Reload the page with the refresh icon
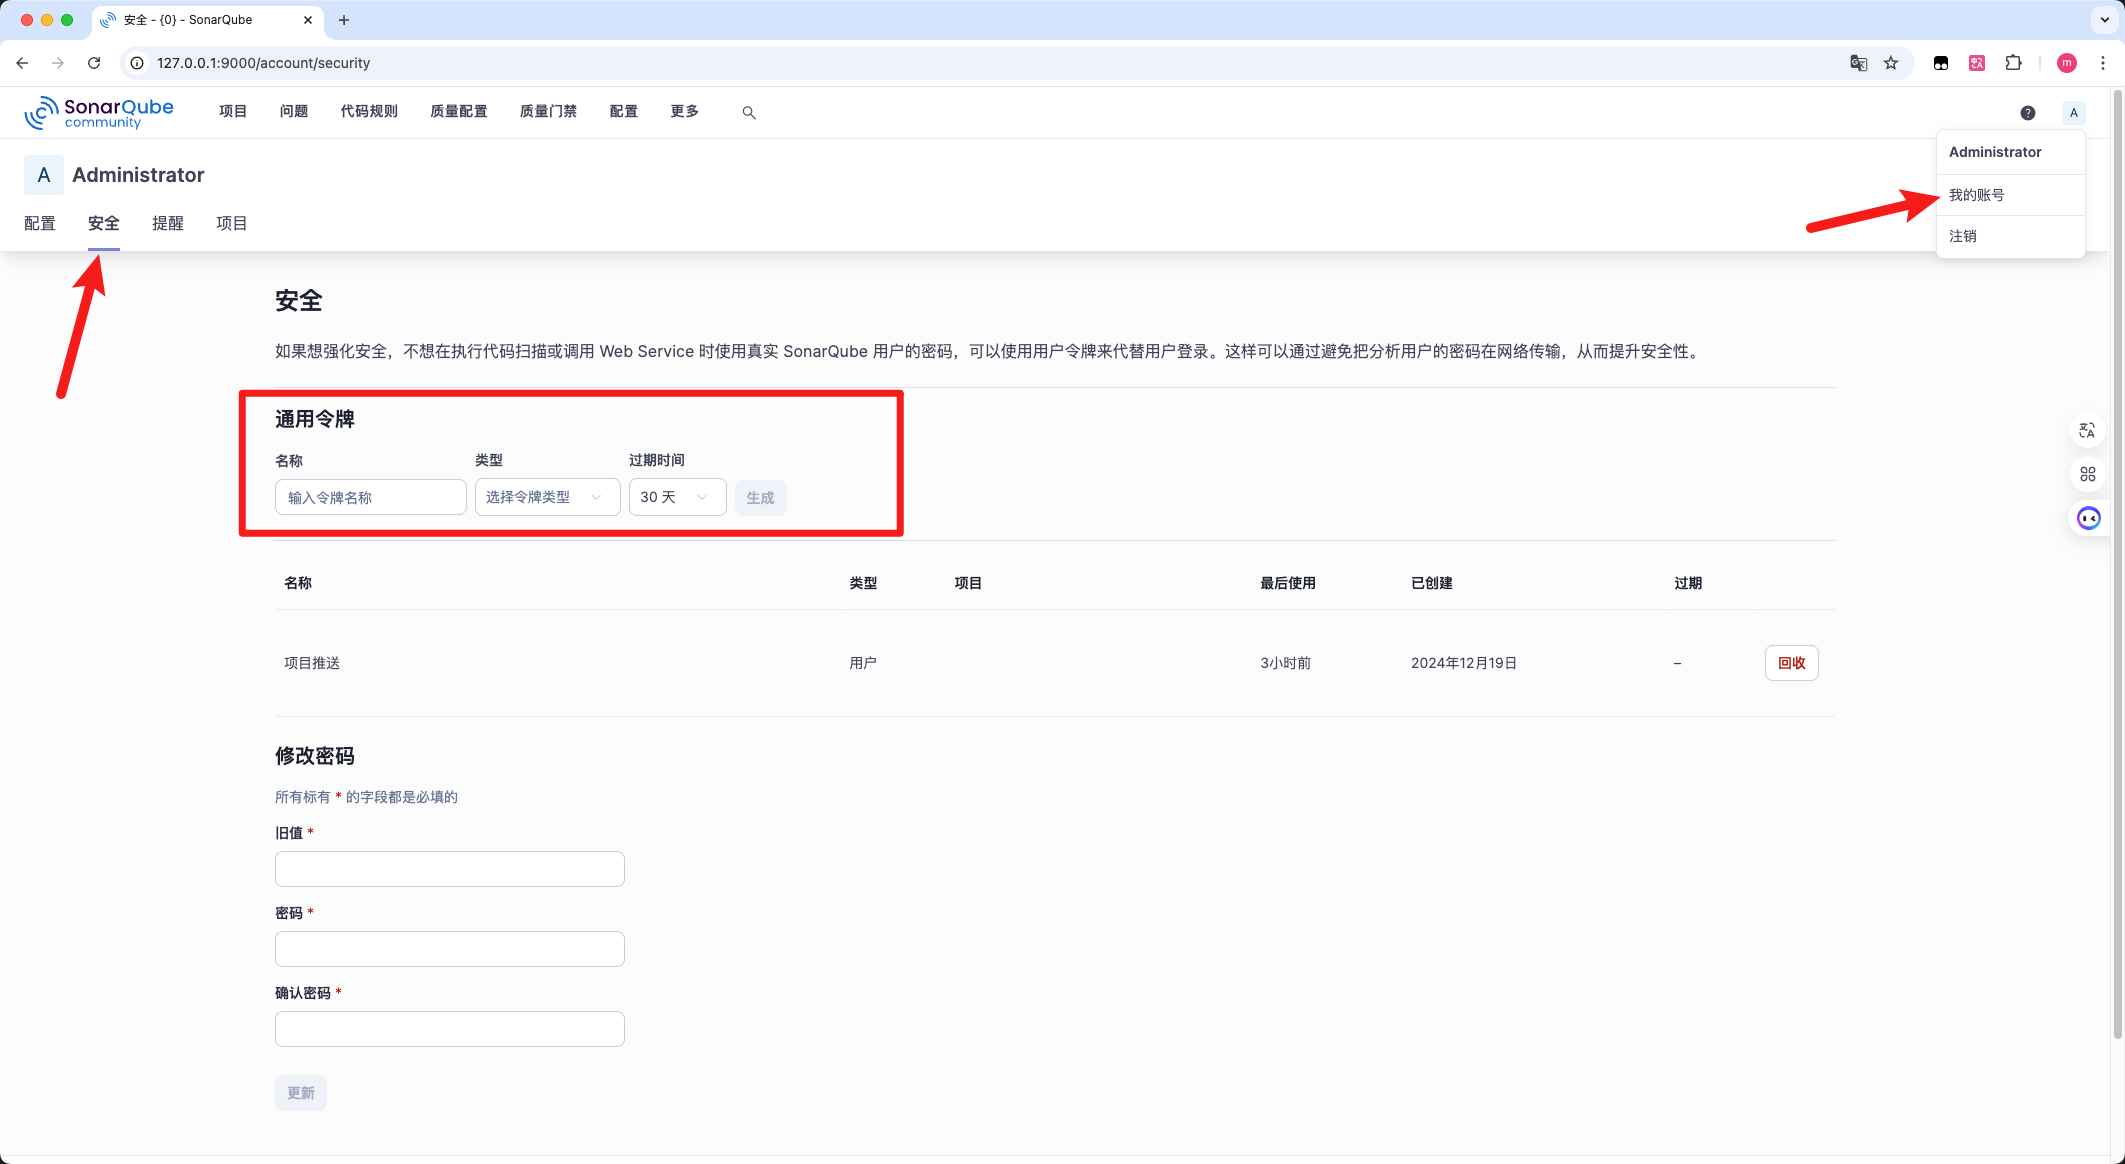The height and width of the screenshot is (1164, 2125). coord(93,62)
